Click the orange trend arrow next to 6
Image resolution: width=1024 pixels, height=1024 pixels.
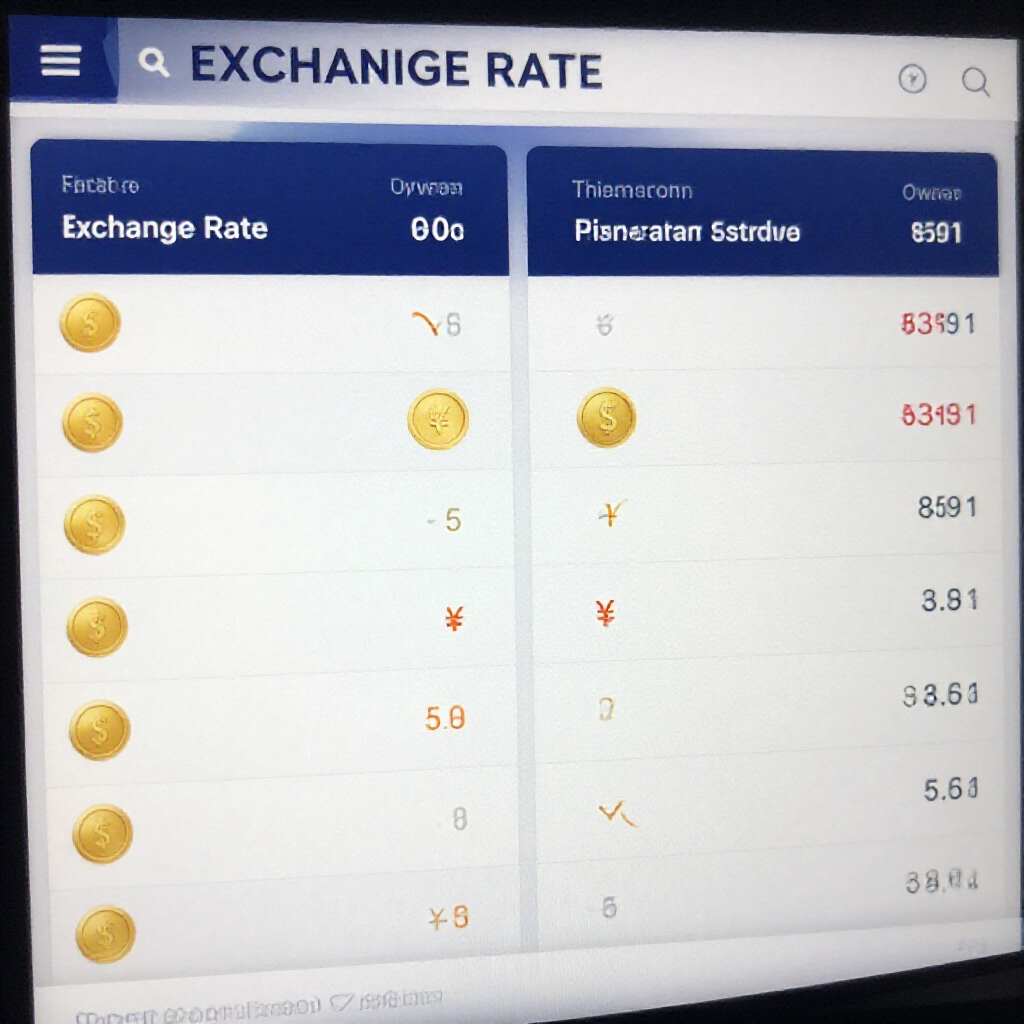425,323
